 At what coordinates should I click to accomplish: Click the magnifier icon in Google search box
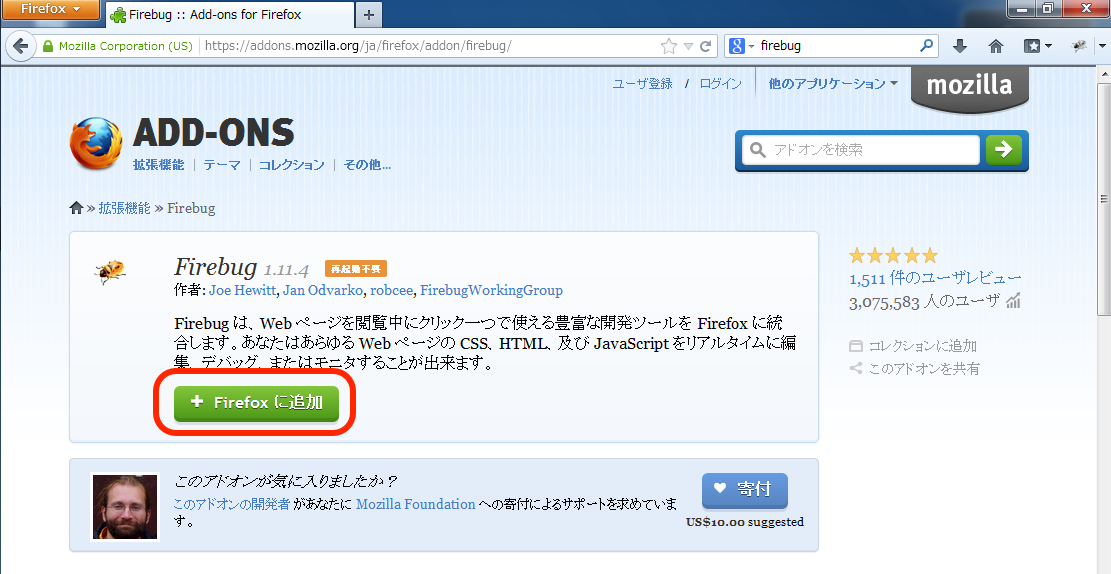(926, 46)
